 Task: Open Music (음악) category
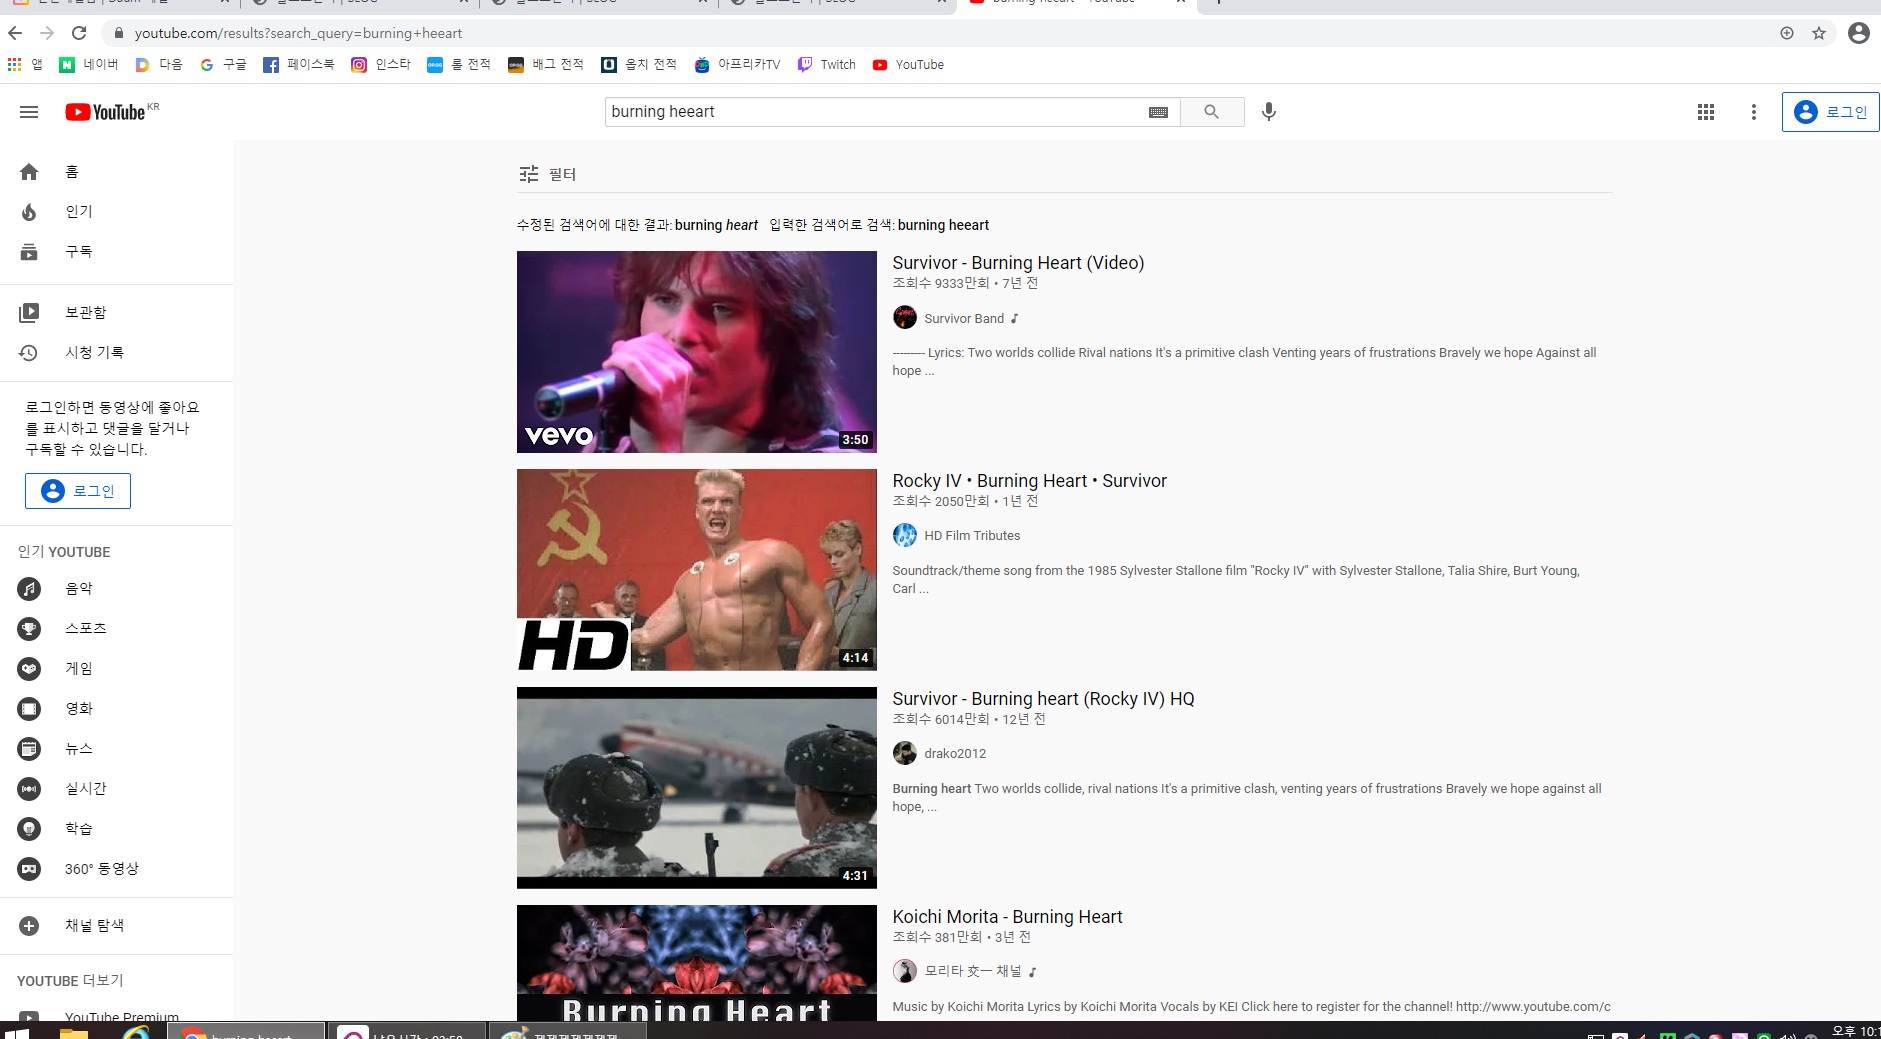pyautogui.click(x=116, y=589)
